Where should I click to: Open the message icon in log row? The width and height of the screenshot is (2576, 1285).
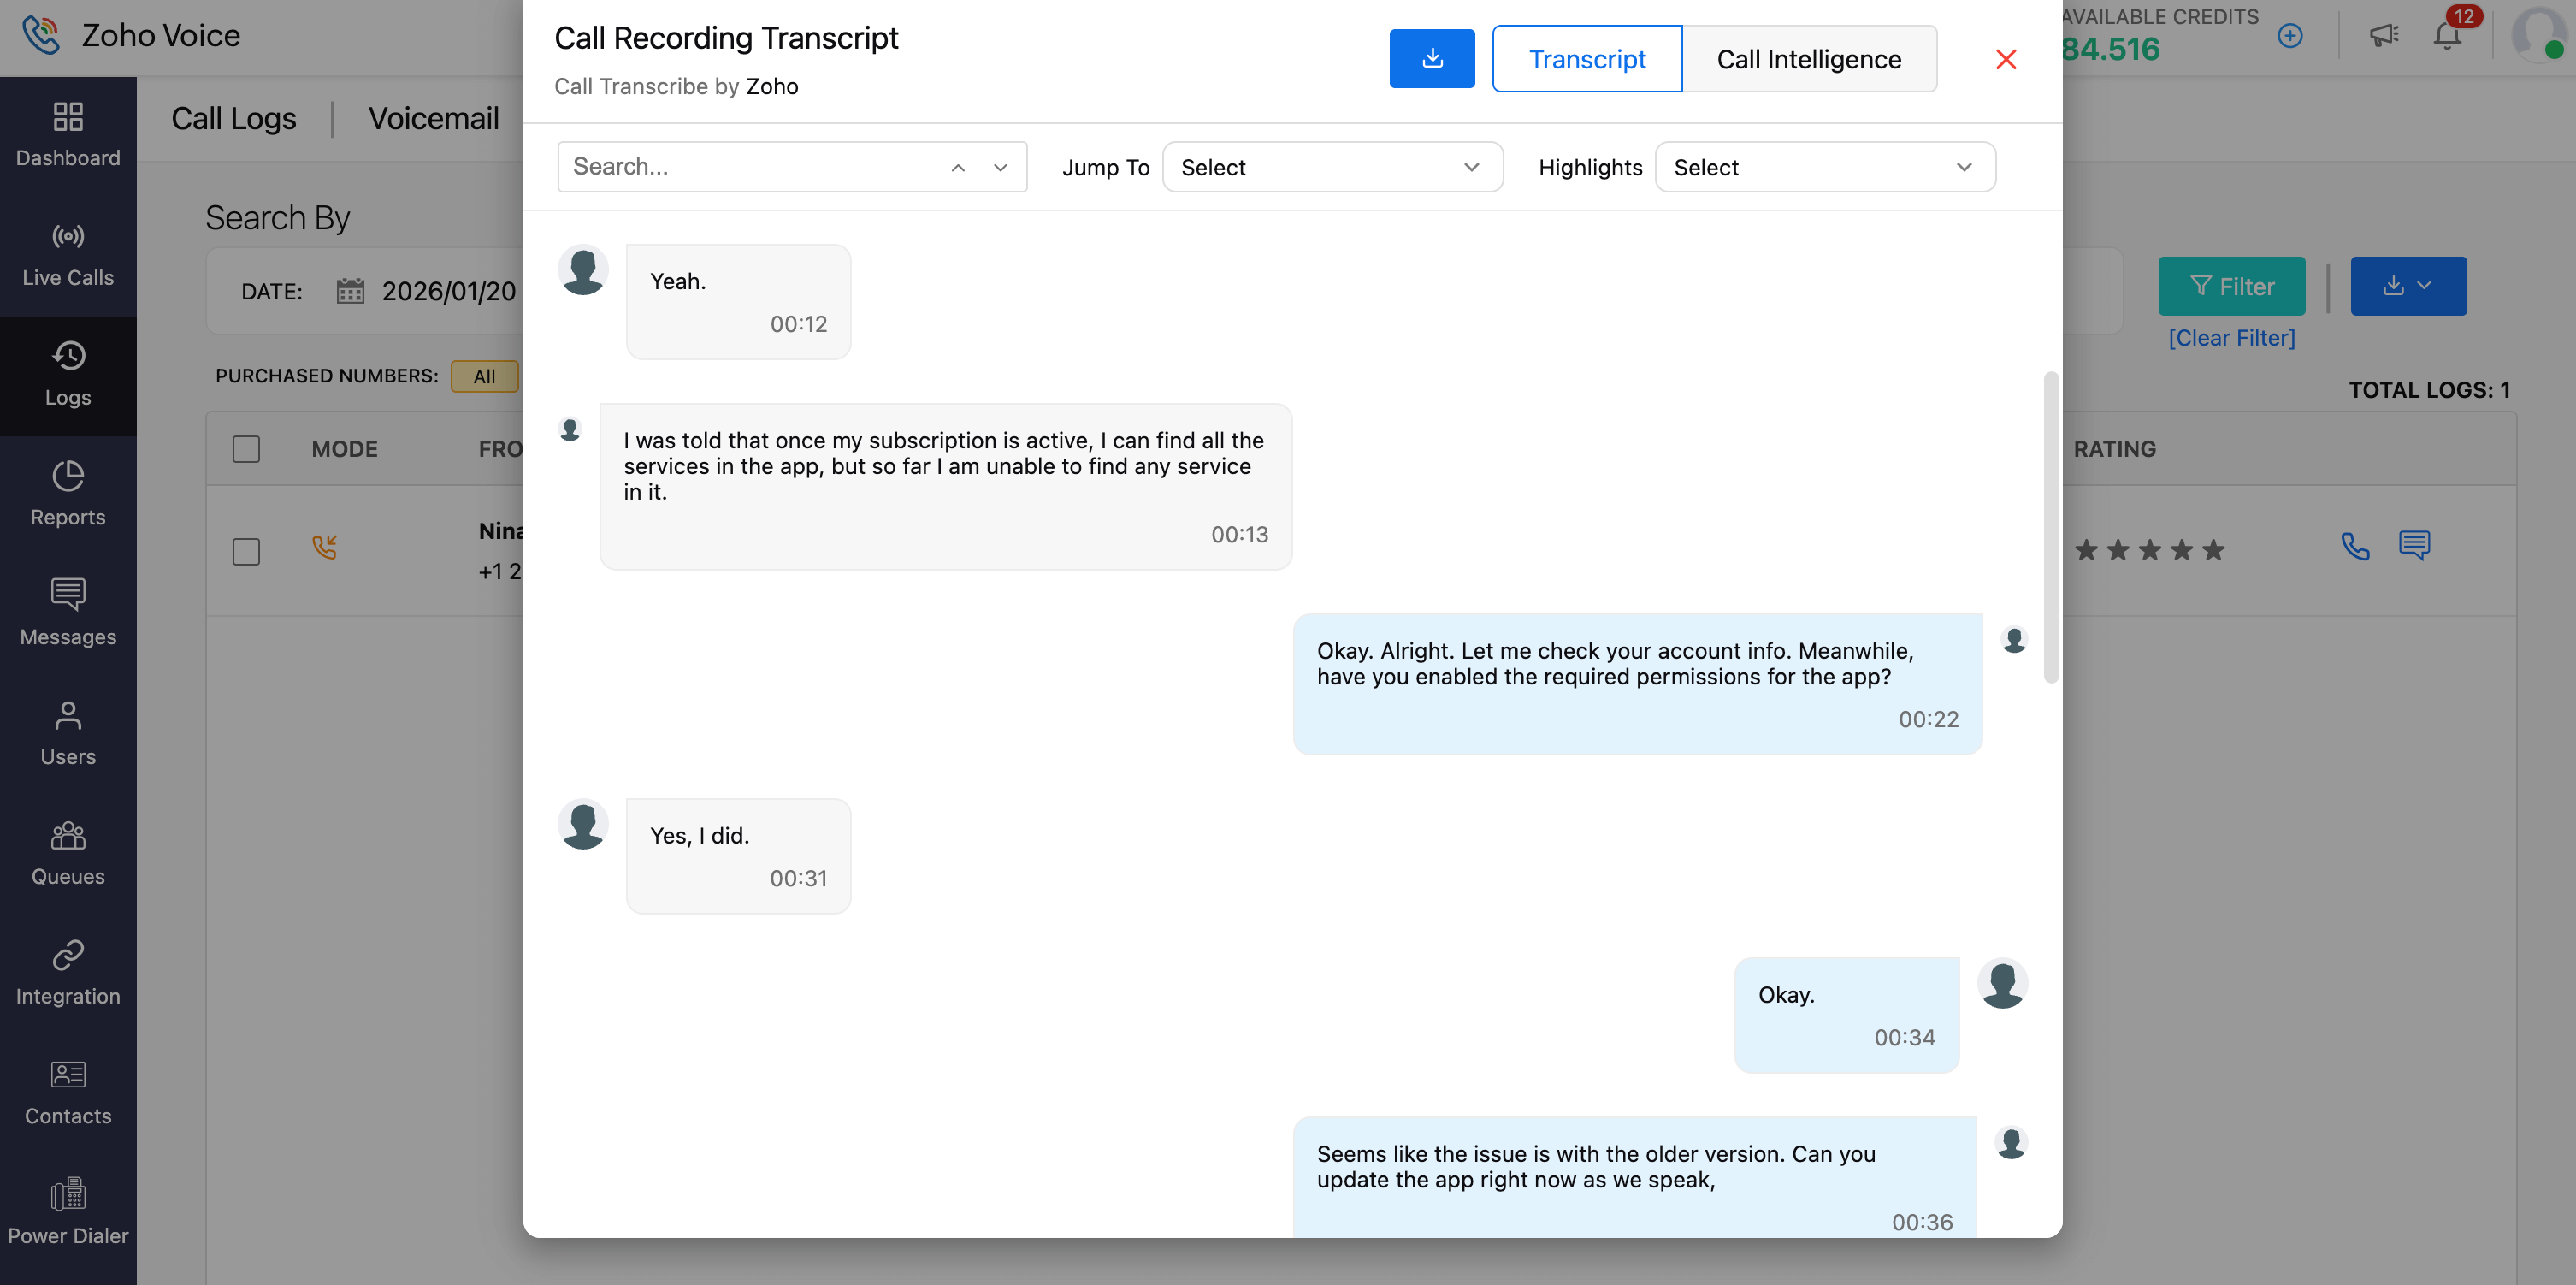2414,546
